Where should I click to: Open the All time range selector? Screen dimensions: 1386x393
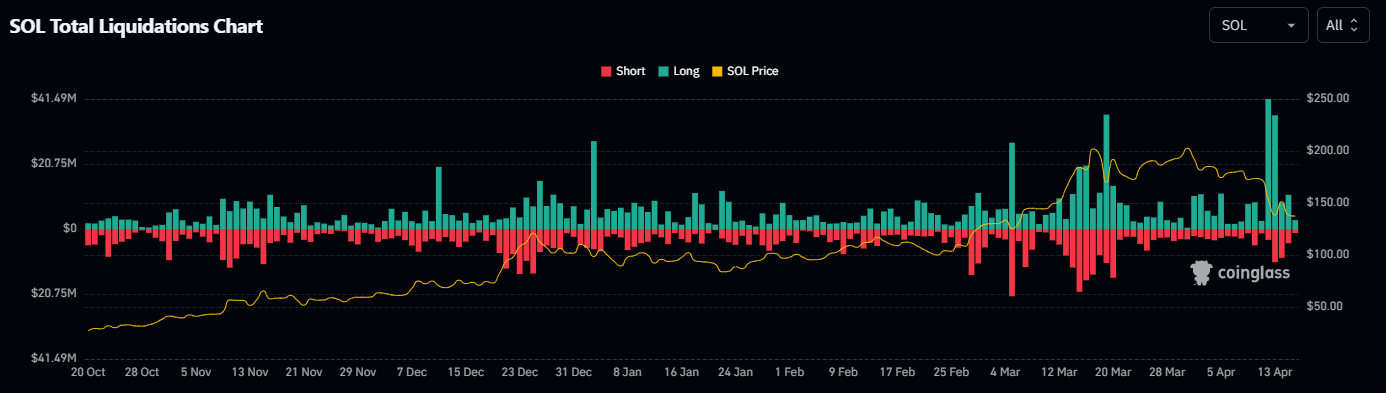click(1342, 25)
